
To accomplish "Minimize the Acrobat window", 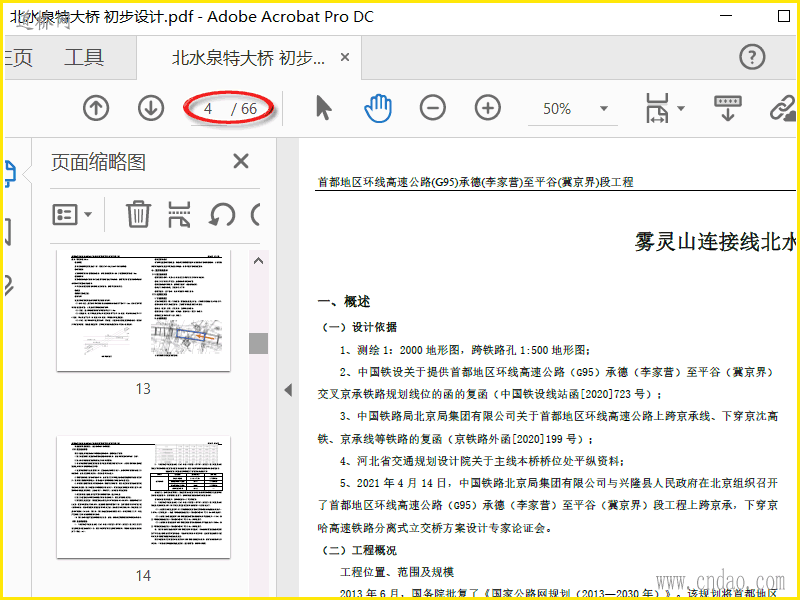I will click(726, 16).
